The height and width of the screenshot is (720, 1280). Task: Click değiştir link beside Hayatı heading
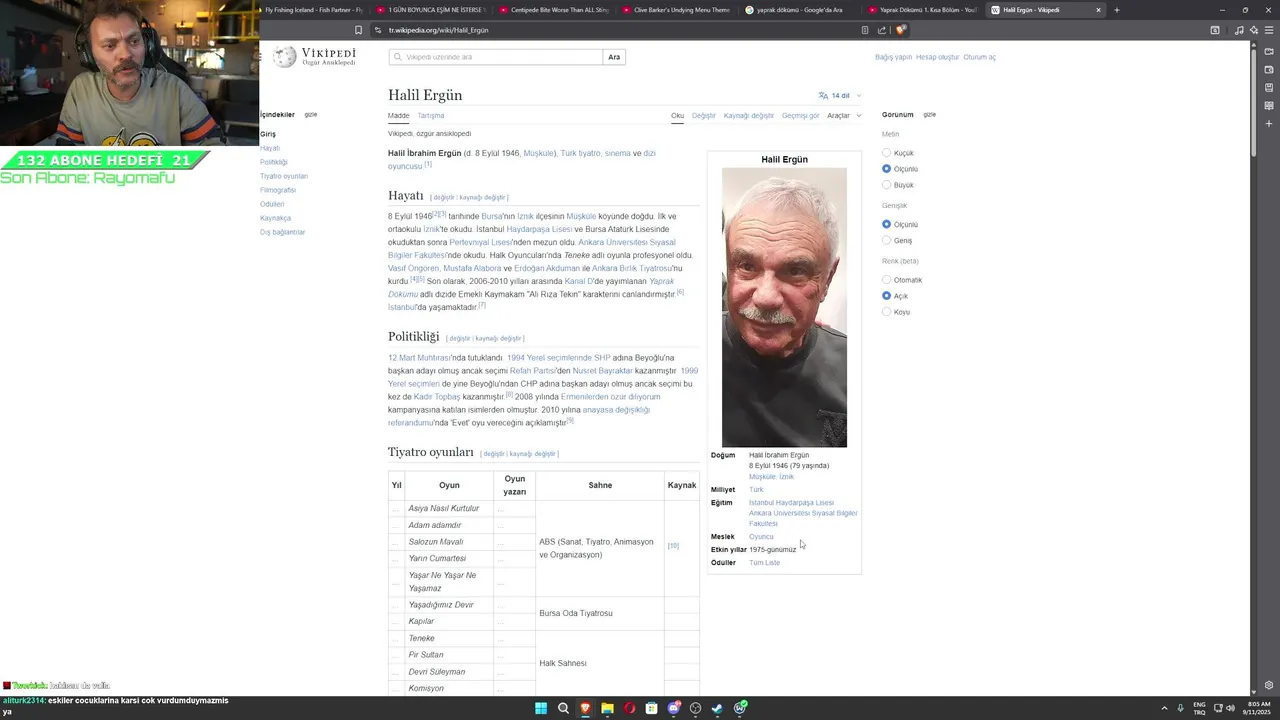(443, 197)
